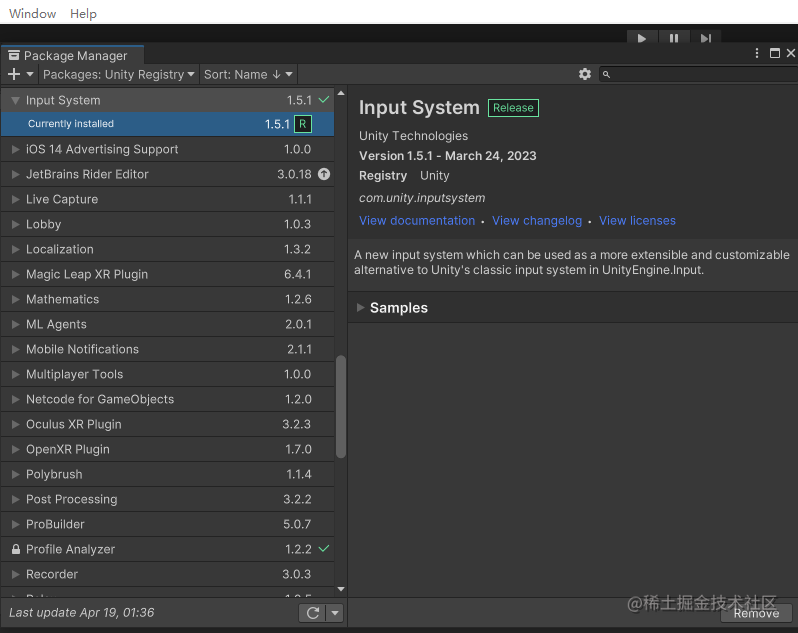Viewport: 798px width, 633px height.
Task: Open the Window menu
Action: [33, 14]
